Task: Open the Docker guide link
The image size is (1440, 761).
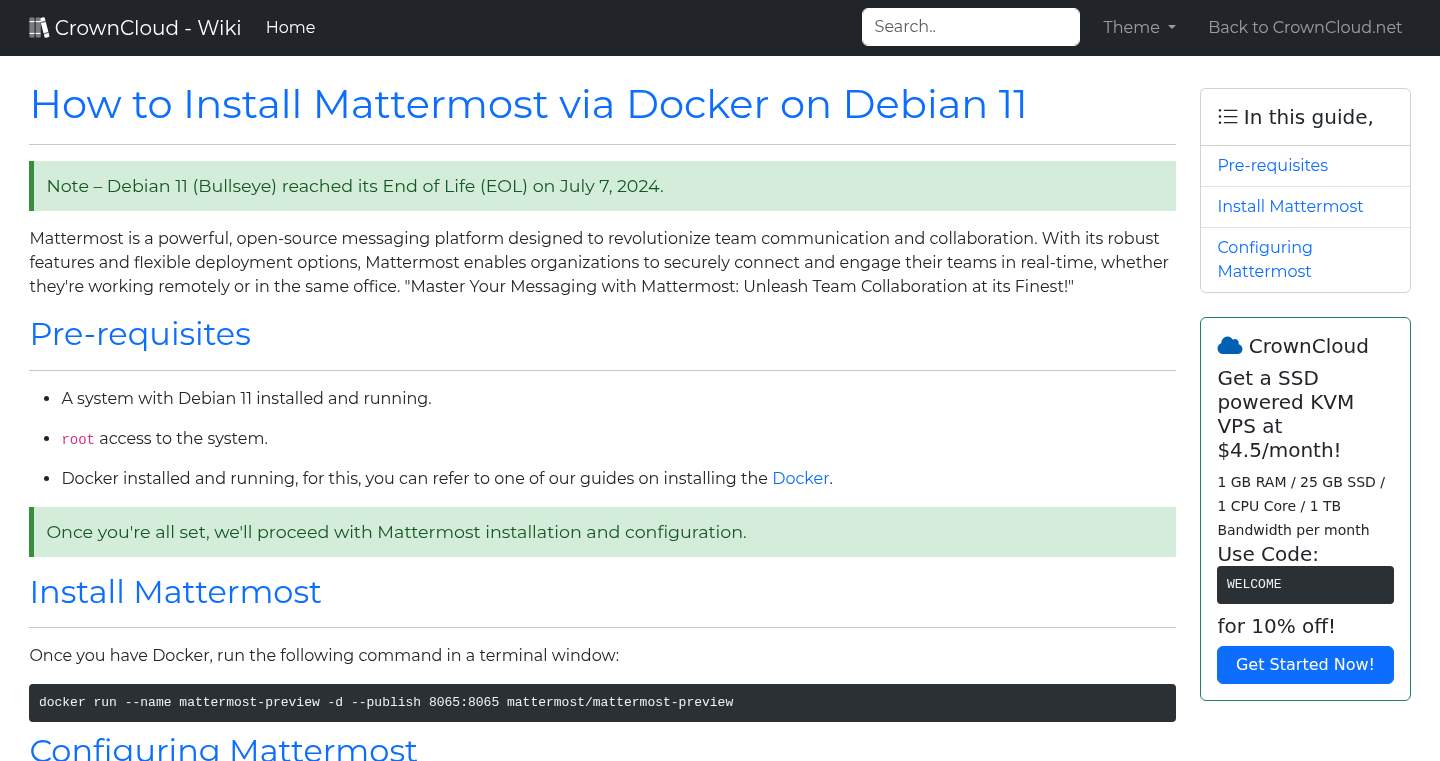Action: click(800, 478)
